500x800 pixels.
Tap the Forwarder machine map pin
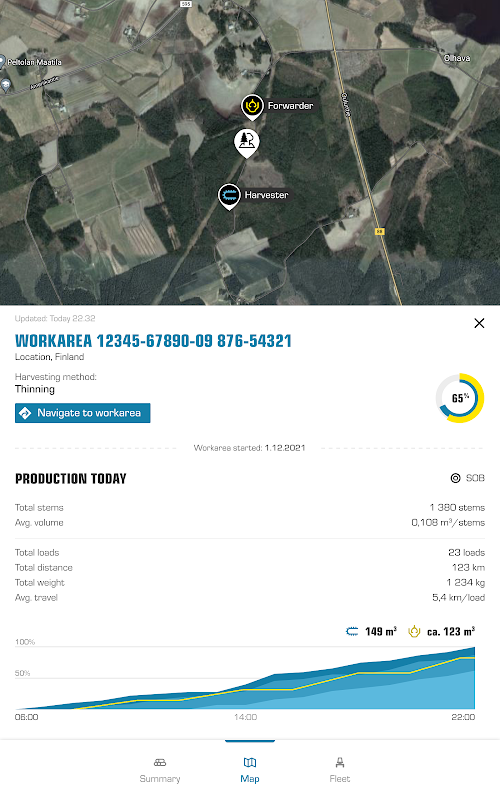coord(252,107)
